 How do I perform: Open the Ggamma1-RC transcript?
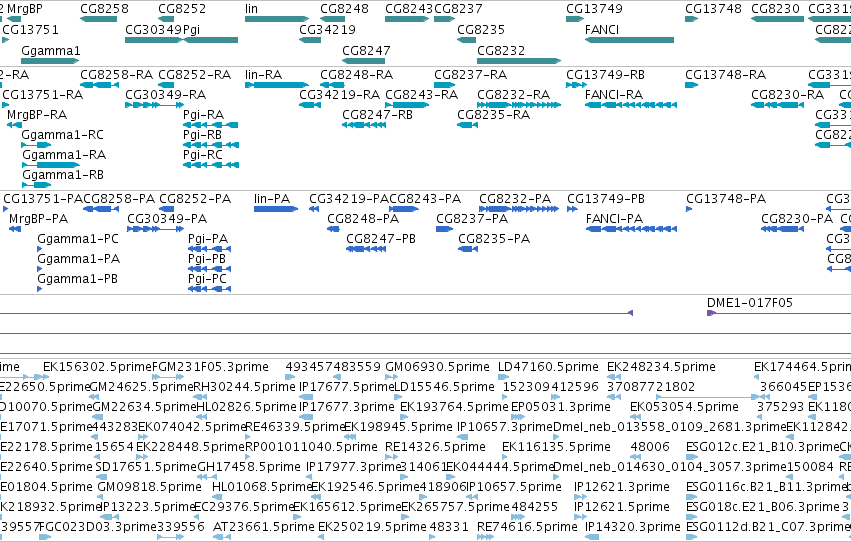(36, 145)
